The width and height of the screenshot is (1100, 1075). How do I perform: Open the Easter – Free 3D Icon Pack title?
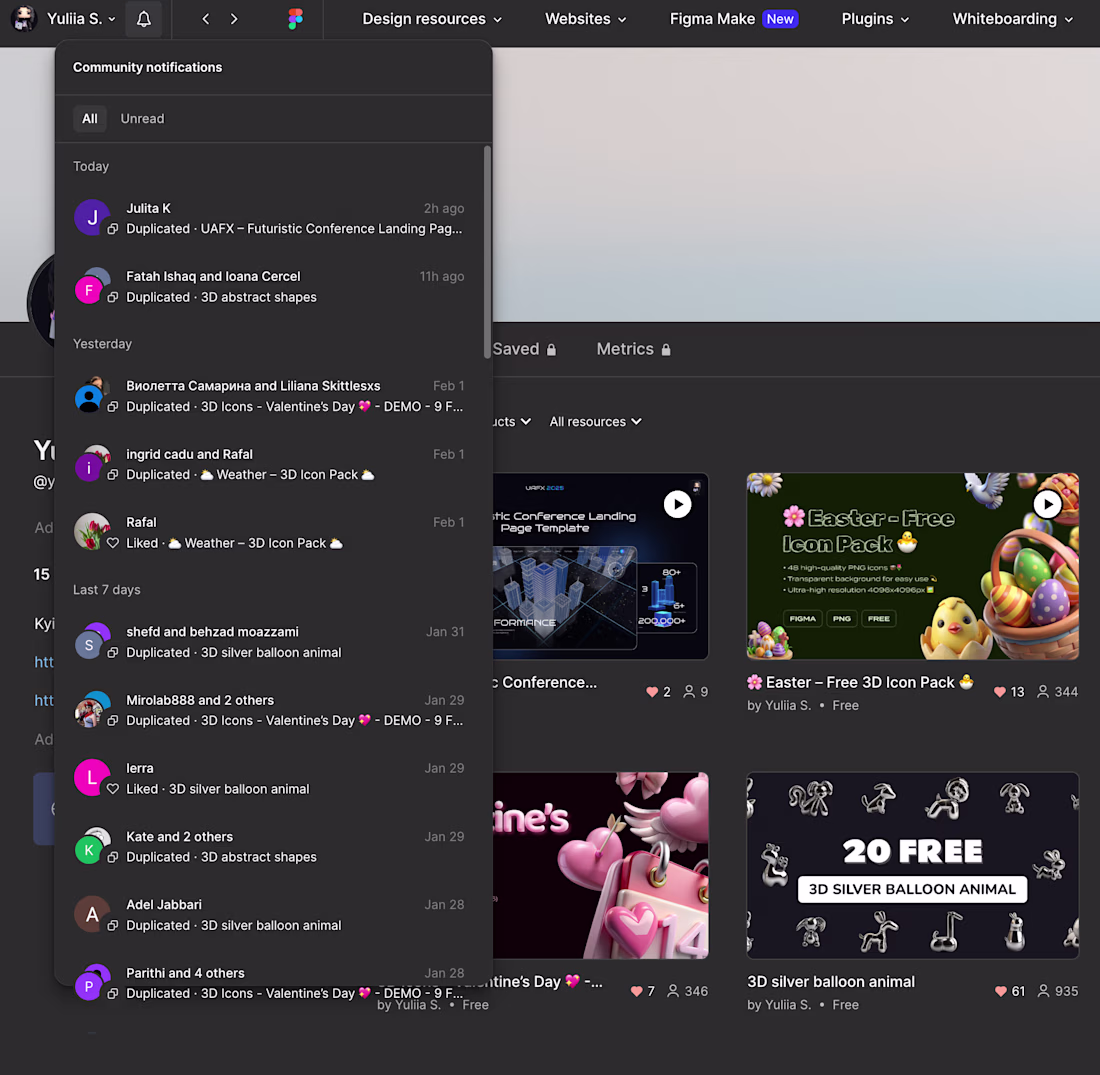point(860,682)
